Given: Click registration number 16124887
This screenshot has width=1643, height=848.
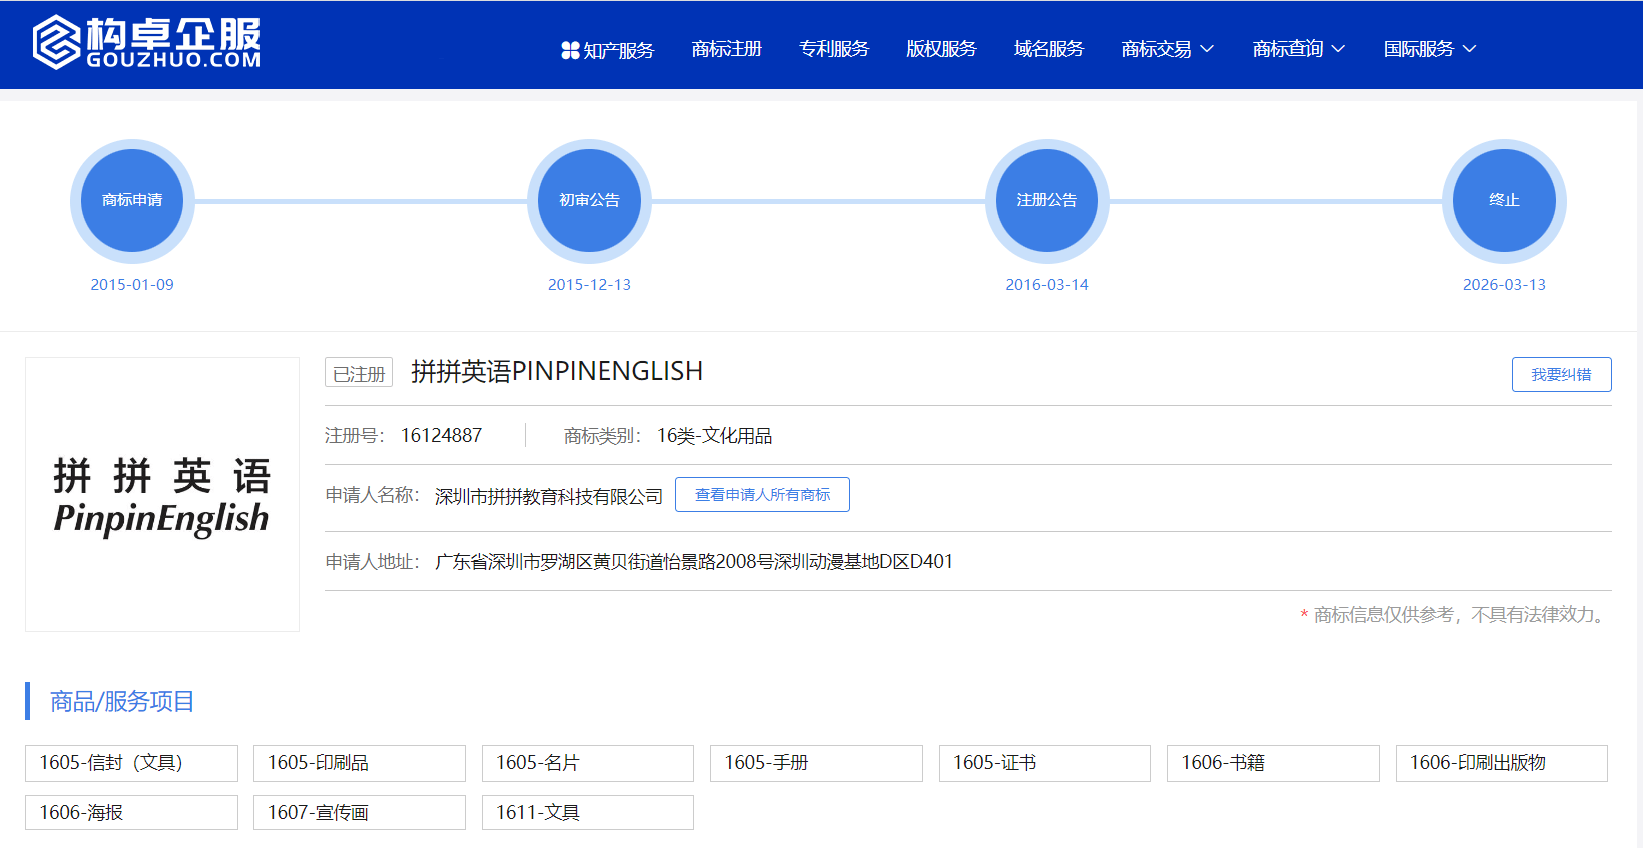Looking at the screenshot, I should pos(441,436).
